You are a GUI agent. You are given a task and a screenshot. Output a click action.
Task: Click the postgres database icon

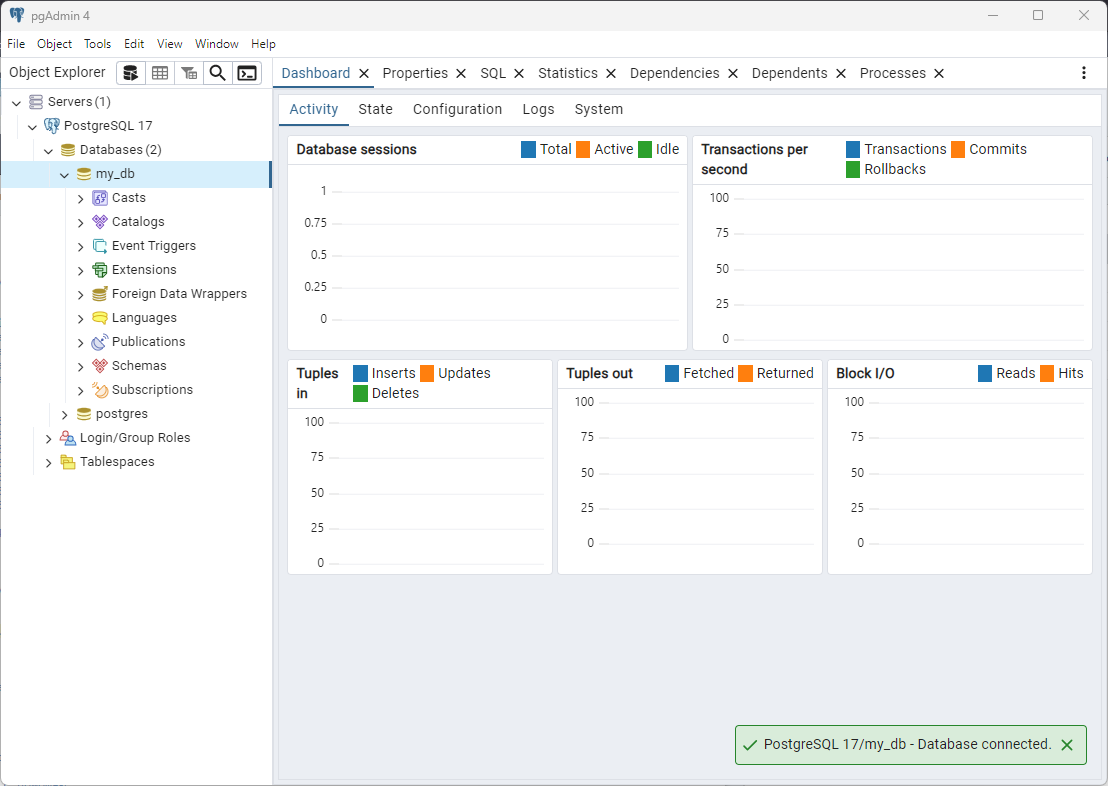coord(84,414)
